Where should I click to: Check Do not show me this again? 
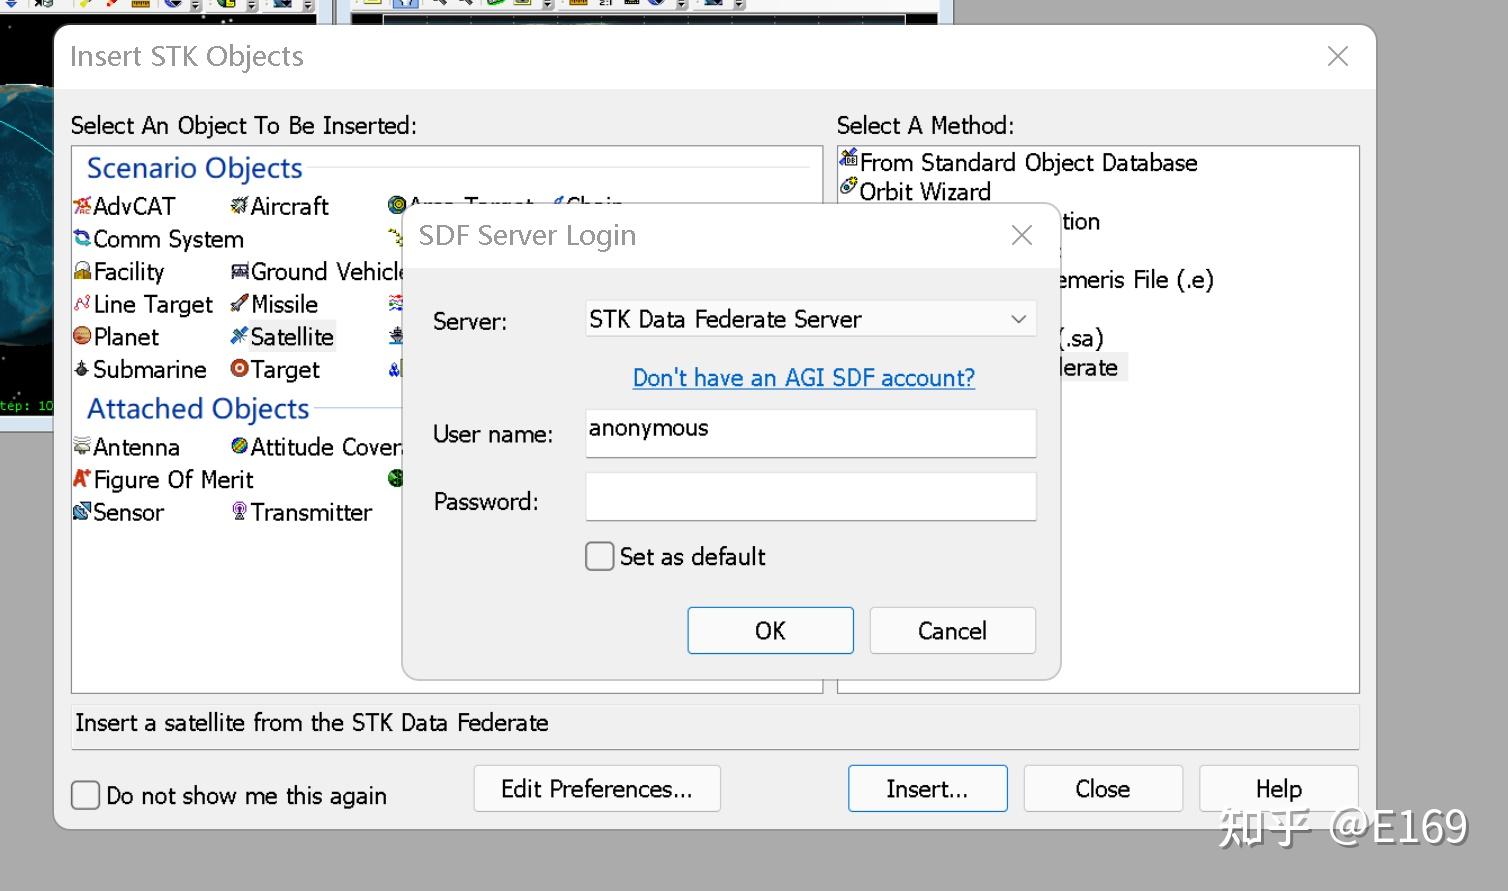coord(85,795)
